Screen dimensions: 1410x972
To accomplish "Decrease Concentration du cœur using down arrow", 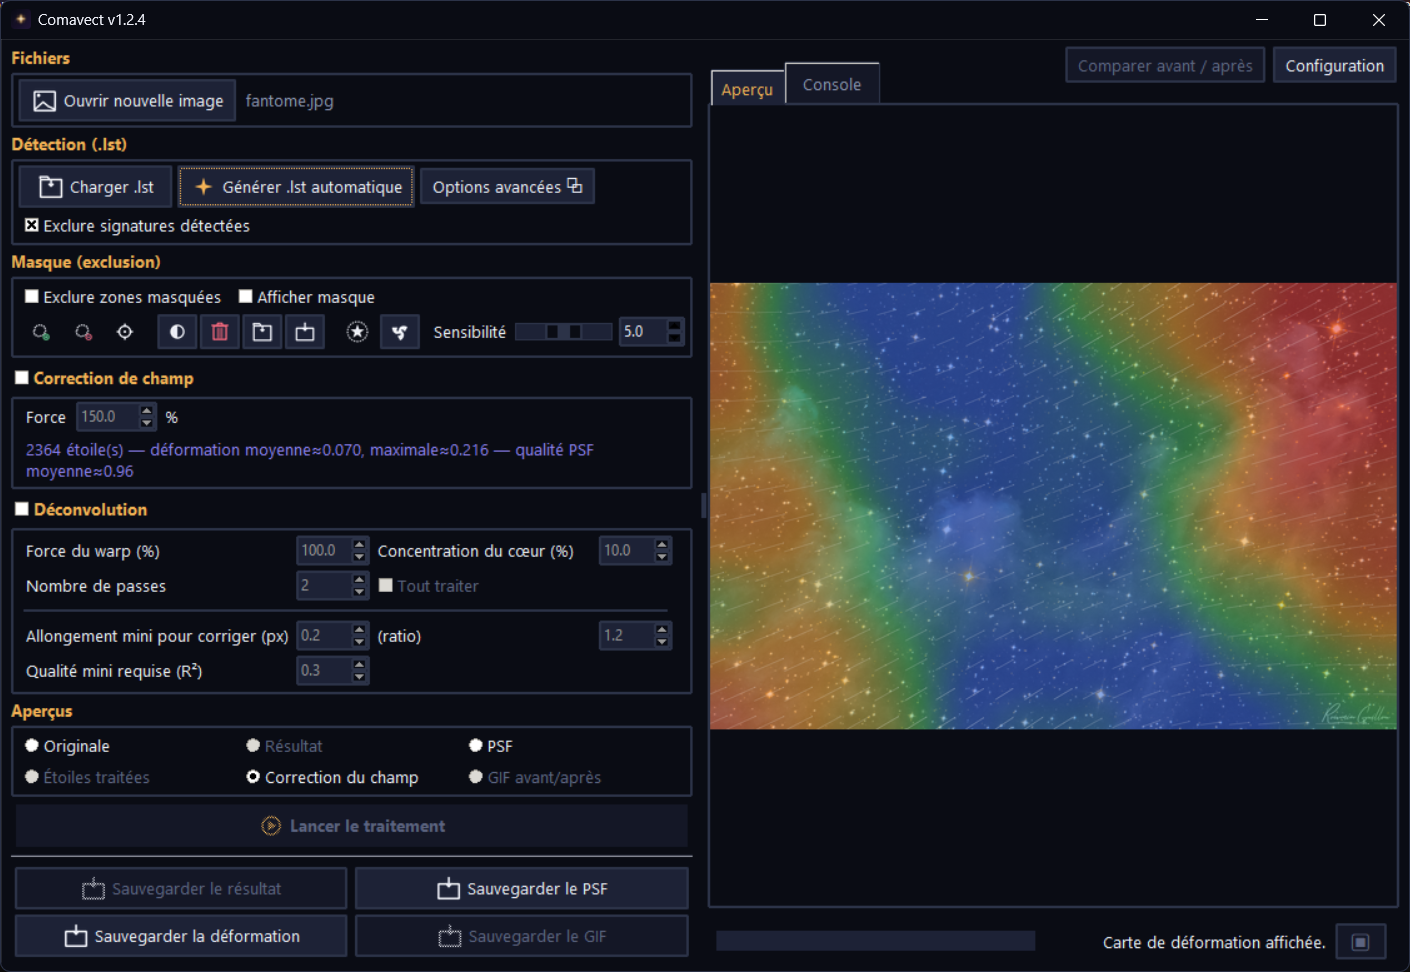I will (x=662, y=557).
